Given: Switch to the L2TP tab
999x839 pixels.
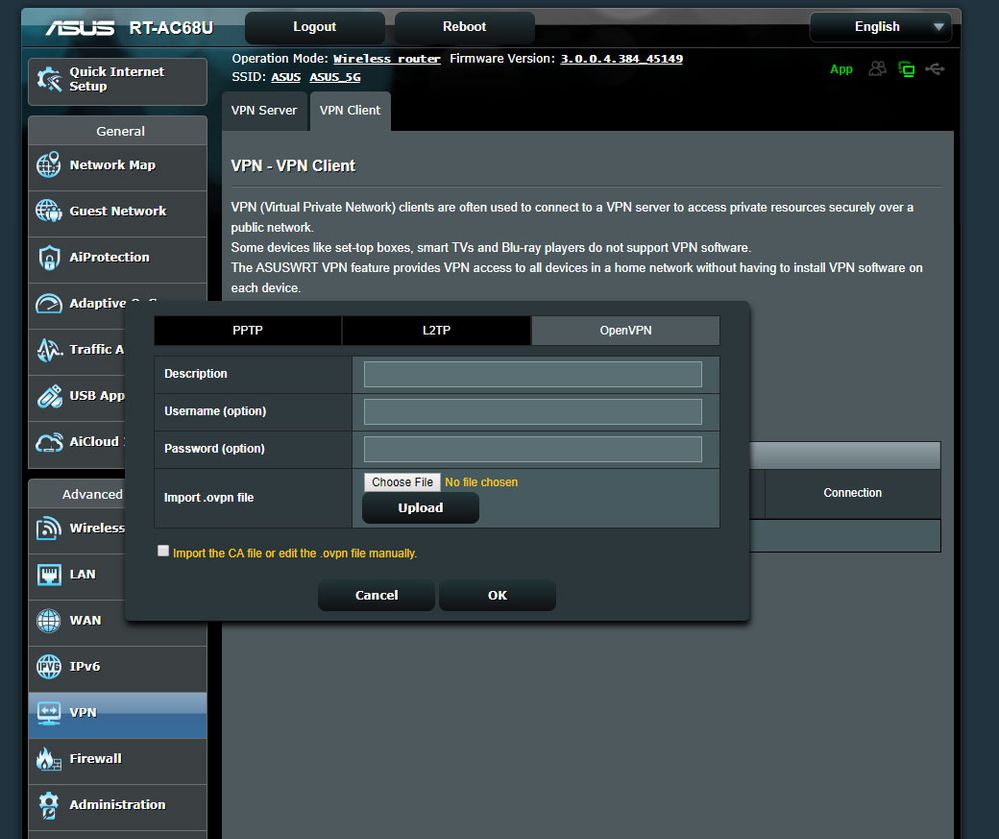Looking at the screenshot, I should tap(435, 330).
